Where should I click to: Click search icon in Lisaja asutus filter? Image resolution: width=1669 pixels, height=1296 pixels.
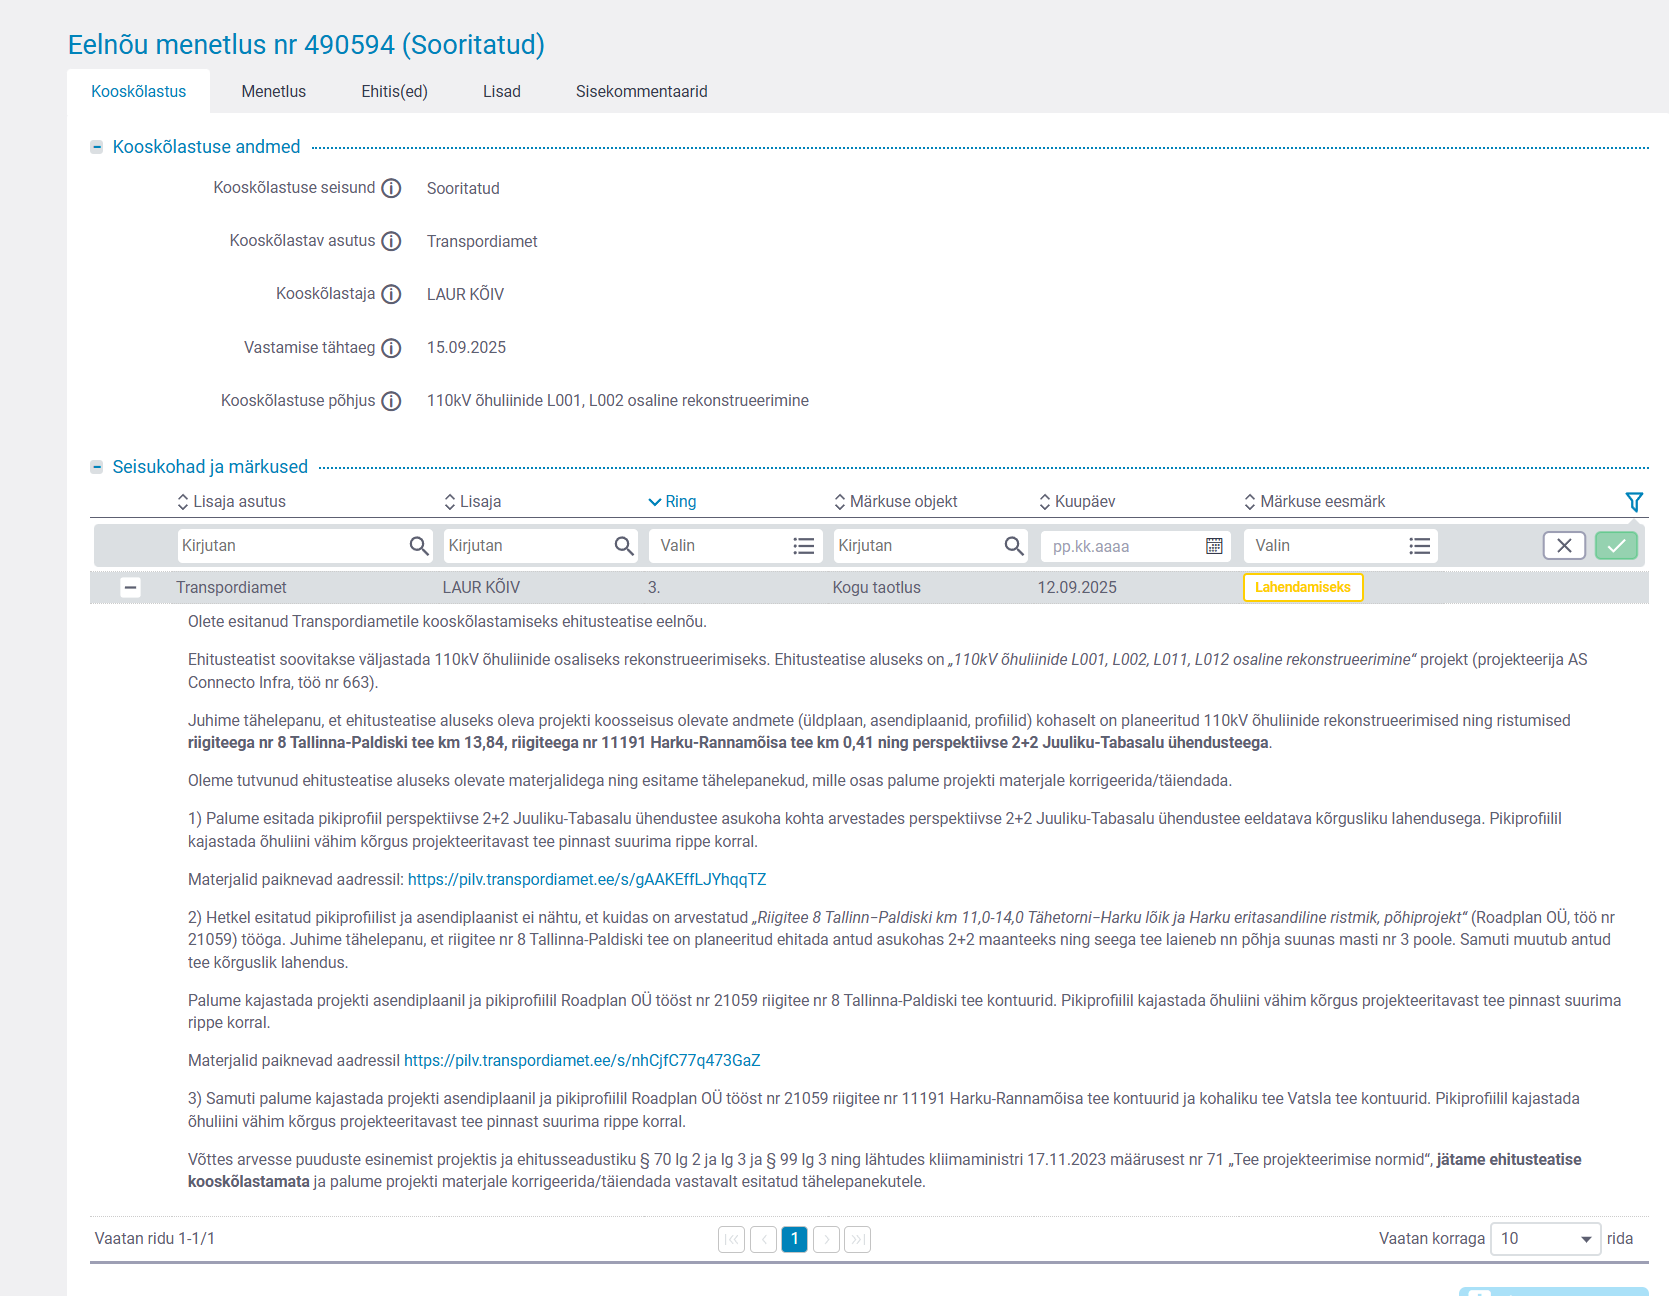click(419, 546)
